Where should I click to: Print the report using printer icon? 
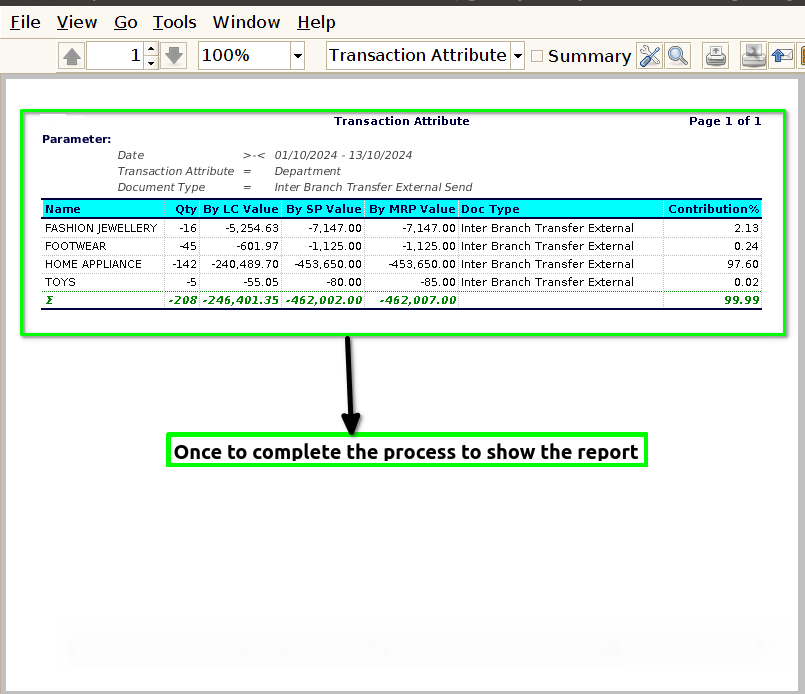click(x=715, y=56)
